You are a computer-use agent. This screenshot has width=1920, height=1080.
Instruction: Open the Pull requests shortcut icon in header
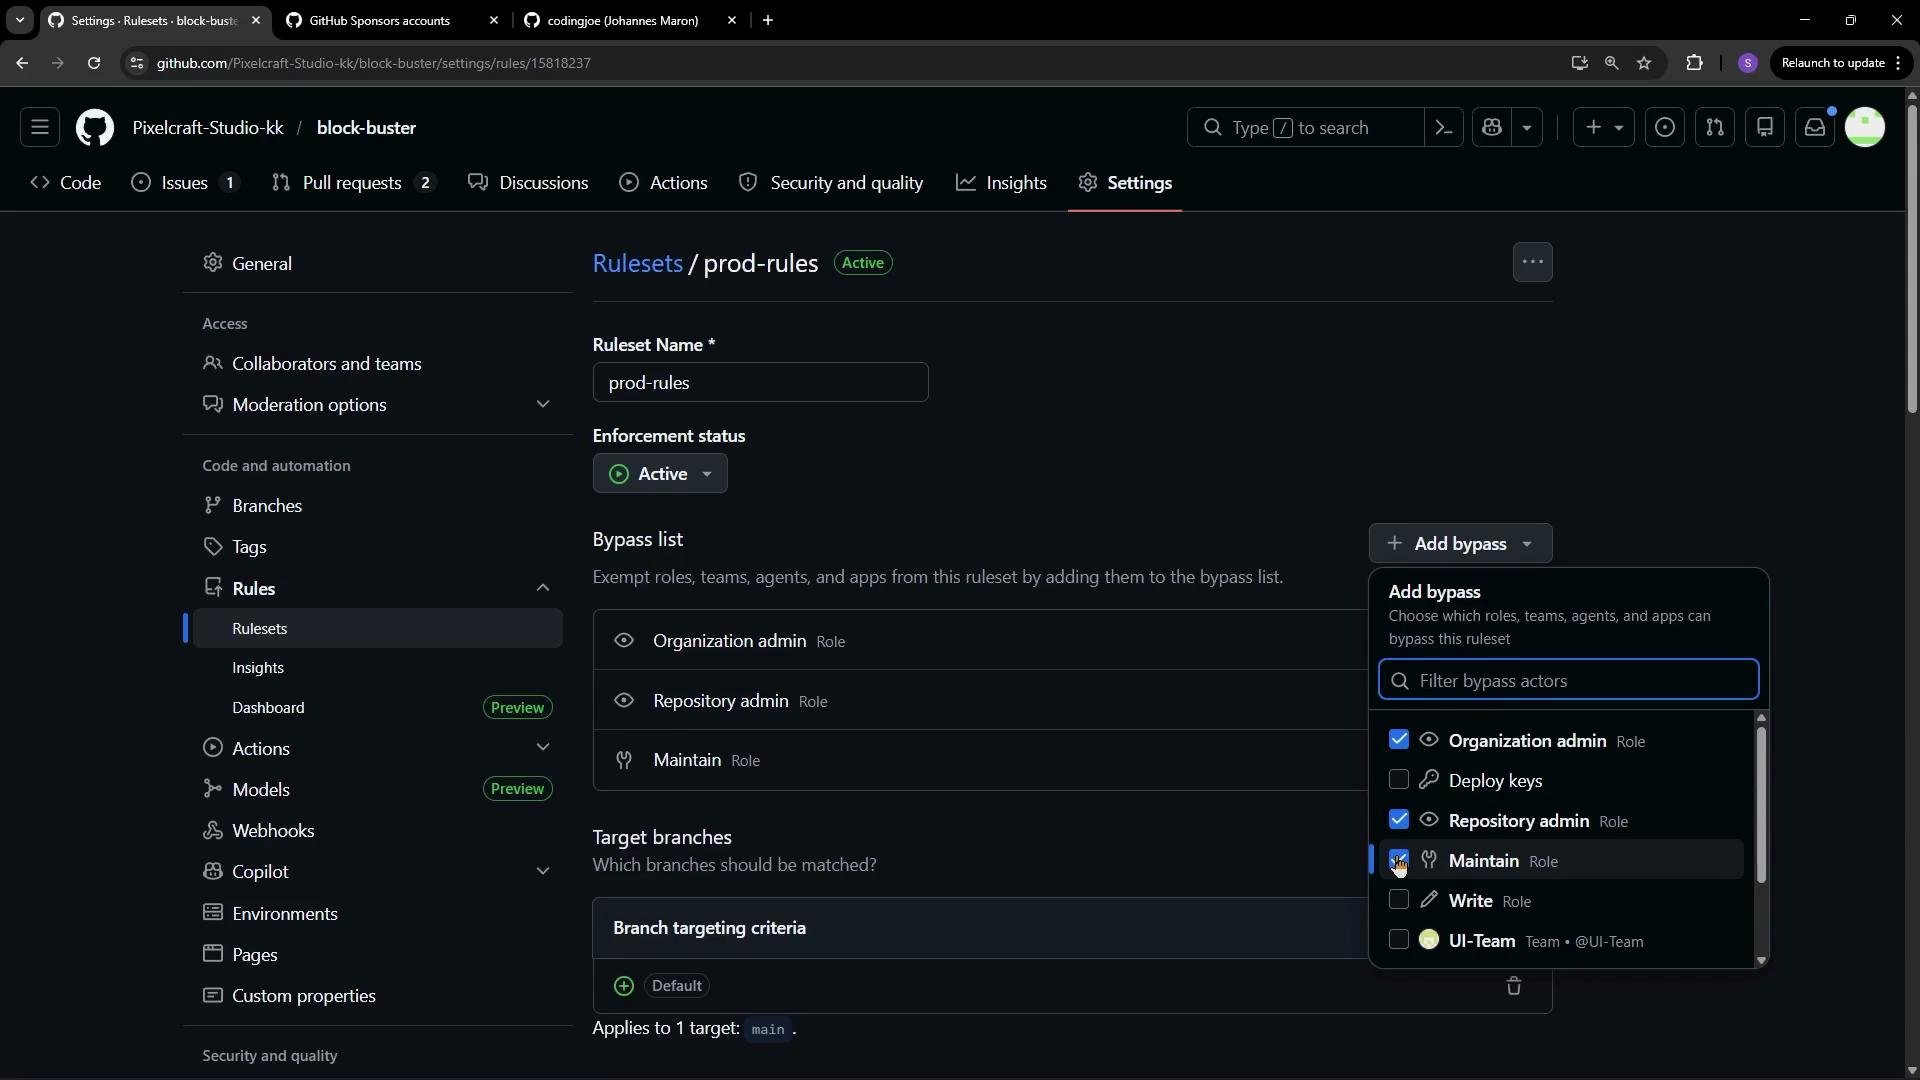point(1715,128)
